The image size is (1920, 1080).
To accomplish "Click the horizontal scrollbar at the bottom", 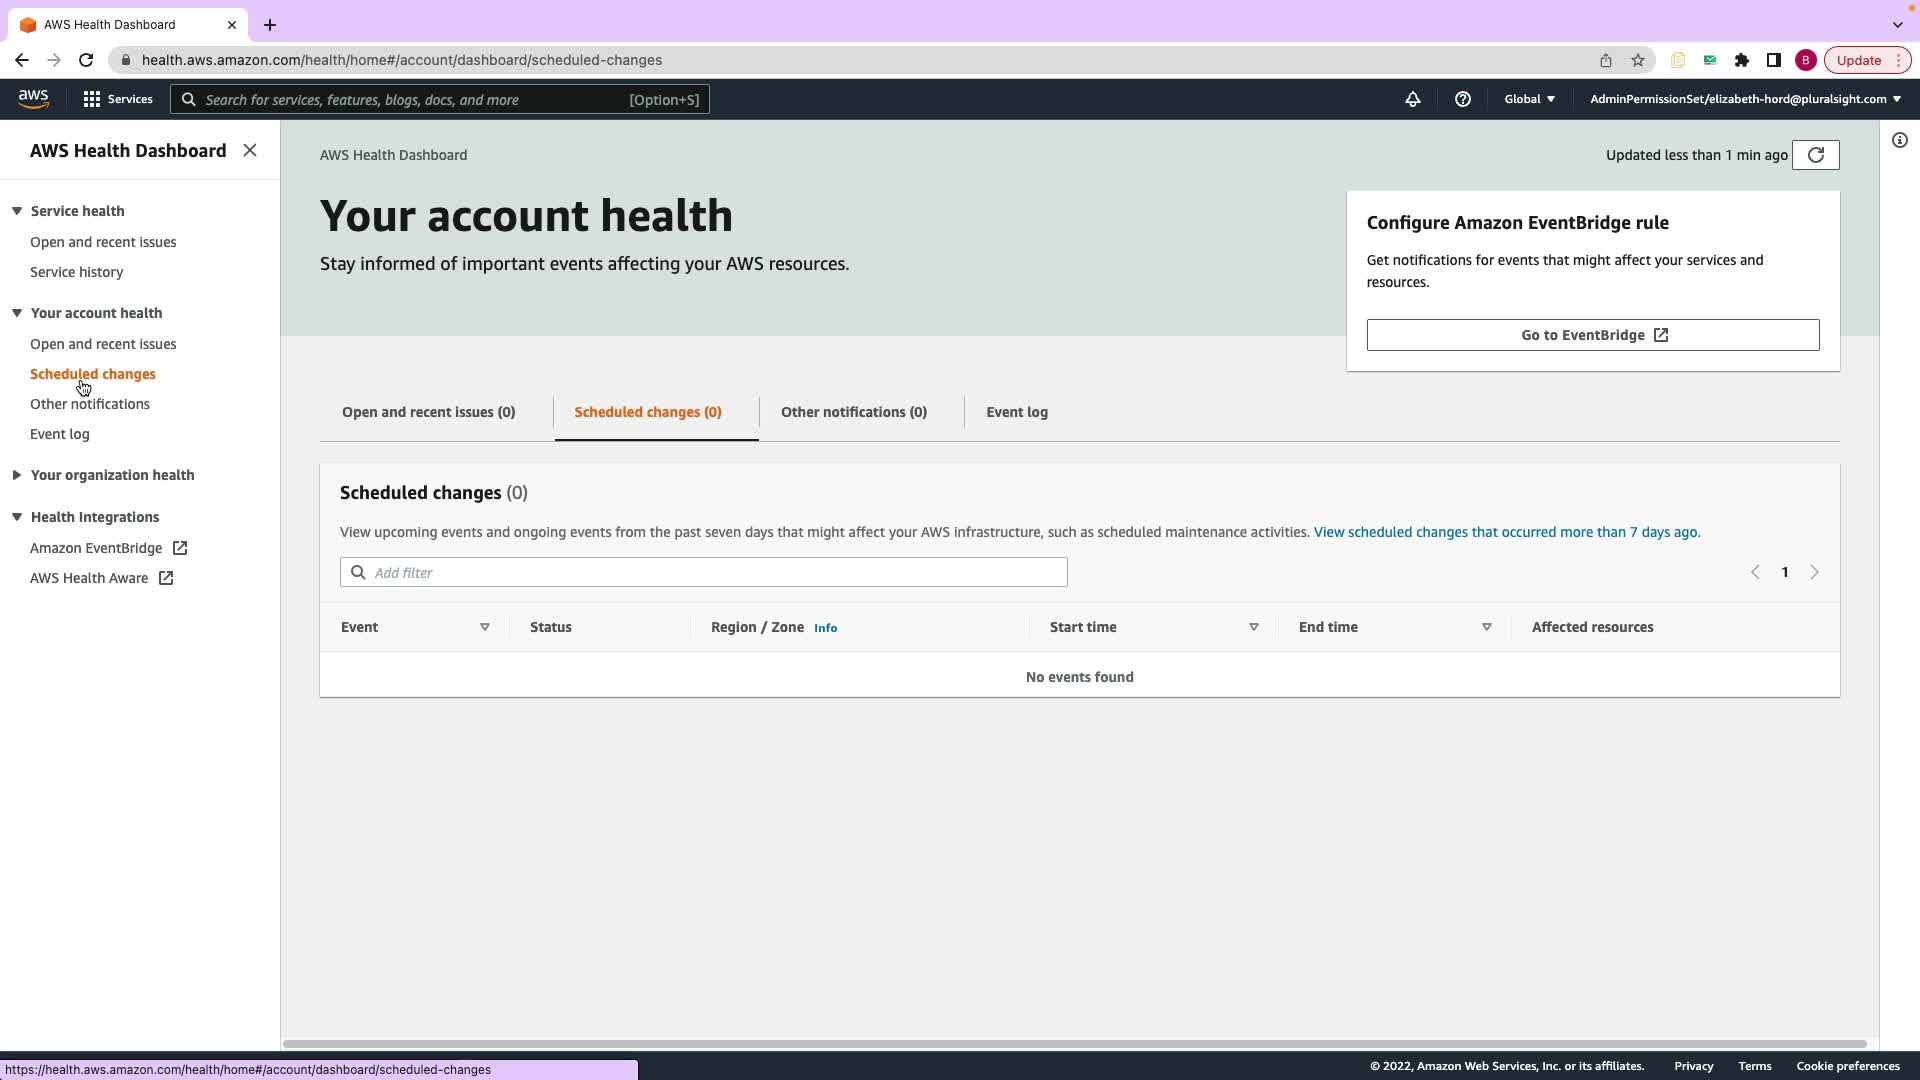I will tap(1074, 1044).
